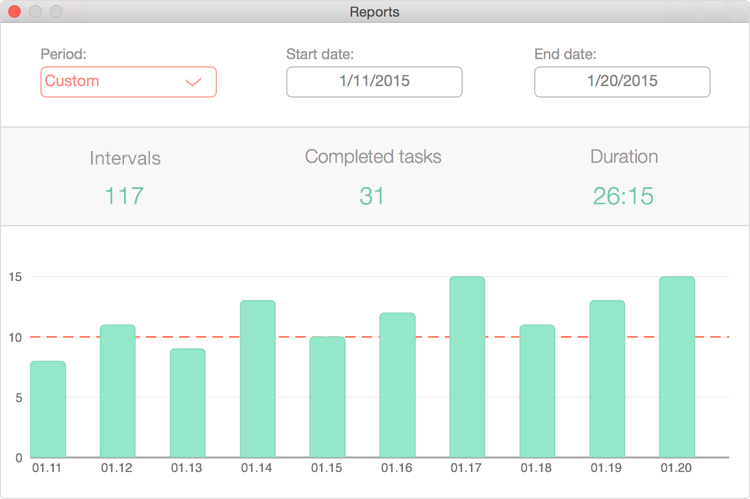Click the chart bar for 01.11

pos(48,410)
